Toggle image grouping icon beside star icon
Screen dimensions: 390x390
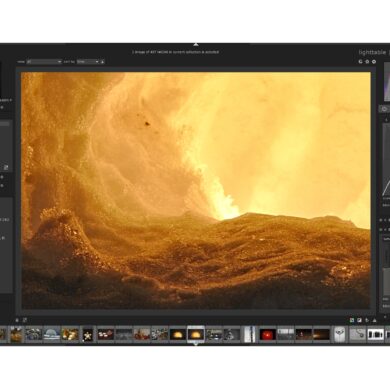(360, 62)
